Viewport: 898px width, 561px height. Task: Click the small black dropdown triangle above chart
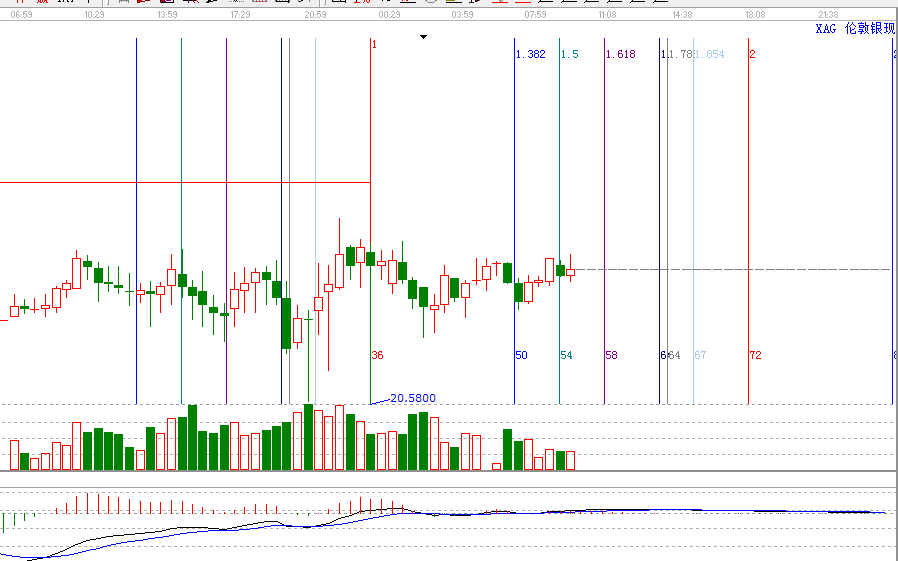coord(423,37)
